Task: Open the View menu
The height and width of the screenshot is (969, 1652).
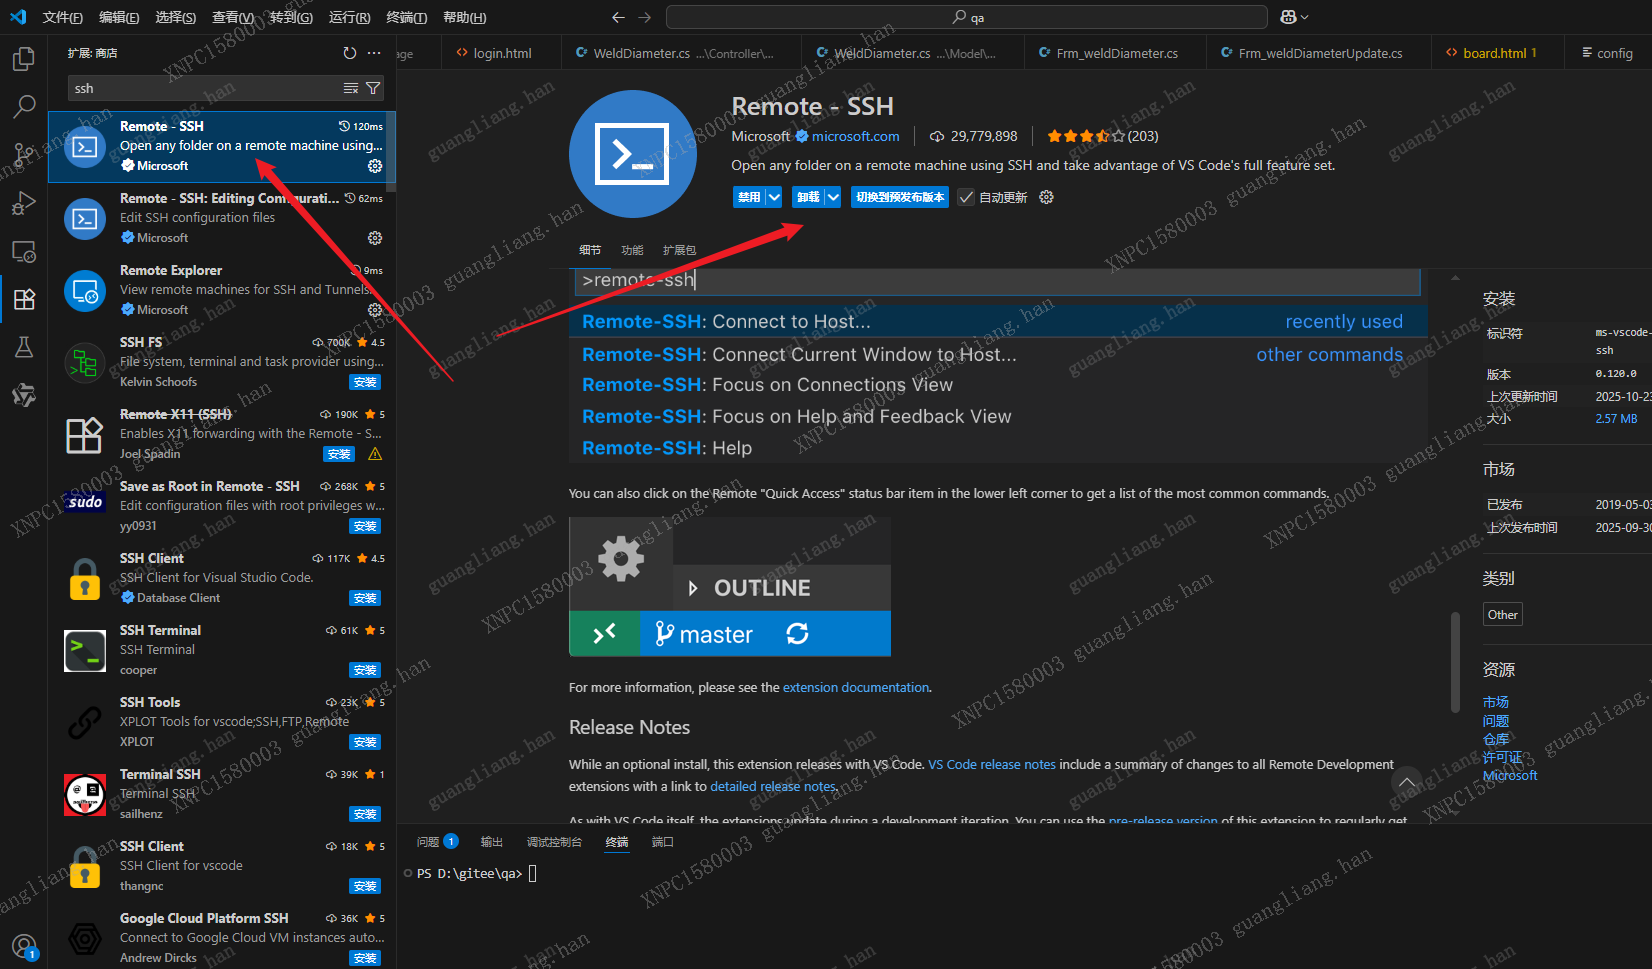Action: (x=233, y=17)
